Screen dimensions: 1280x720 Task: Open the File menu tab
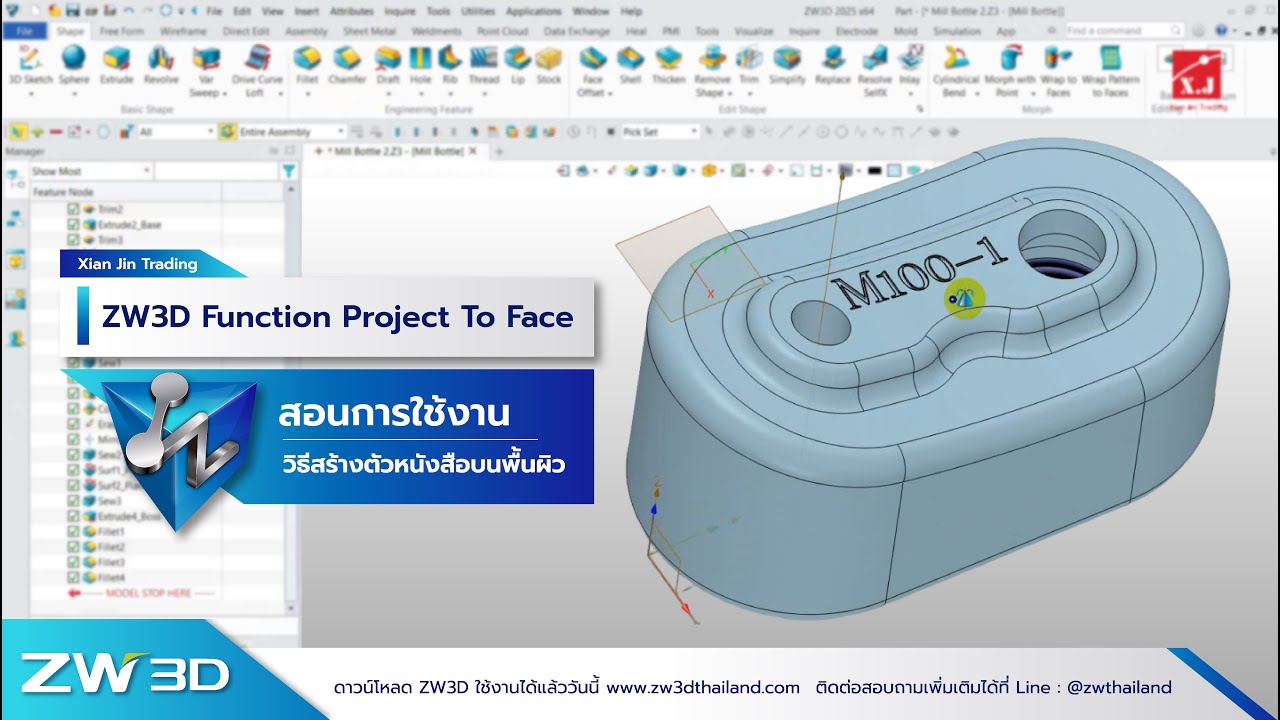25,31
